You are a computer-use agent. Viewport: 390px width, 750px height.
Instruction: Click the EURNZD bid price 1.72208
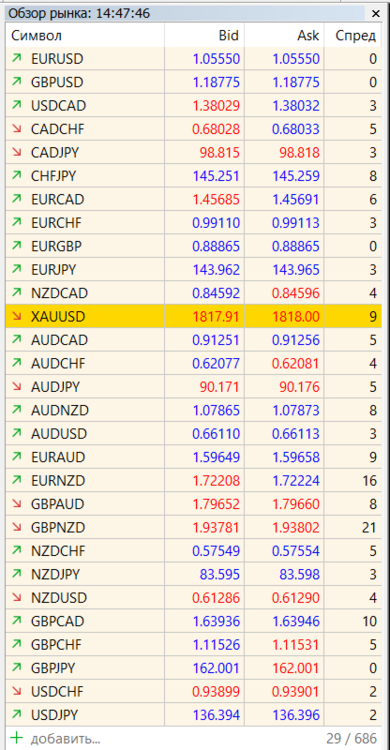[216, 480]
